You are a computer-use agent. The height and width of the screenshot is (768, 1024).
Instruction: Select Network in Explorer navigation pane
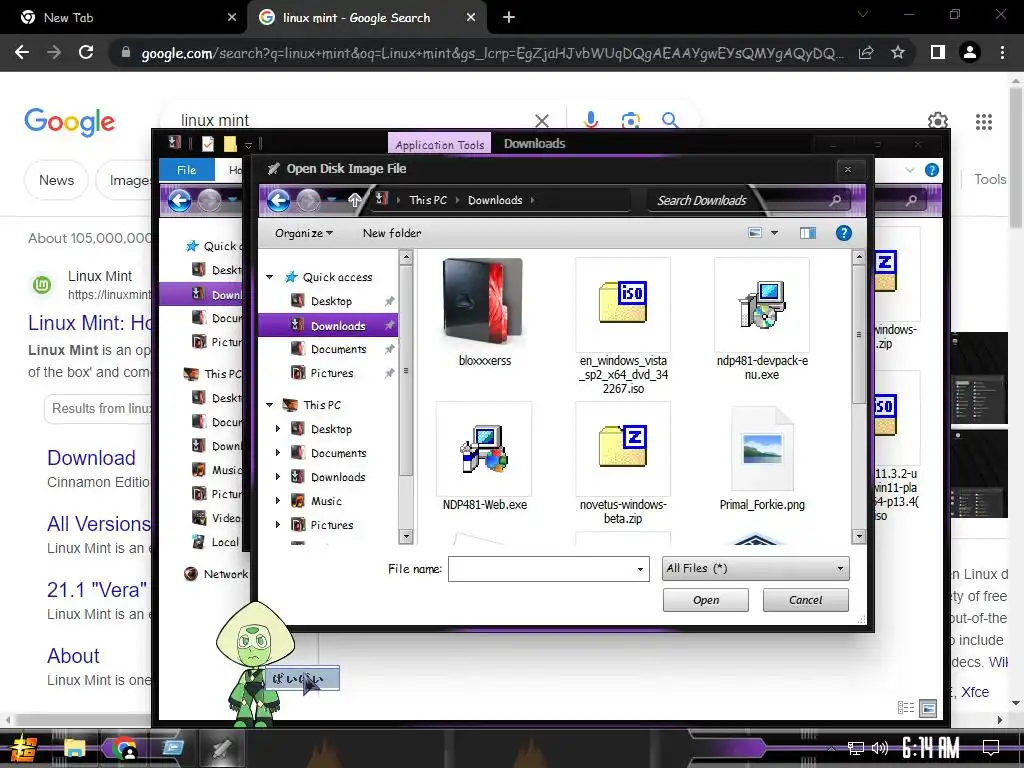tap(225, 574)
